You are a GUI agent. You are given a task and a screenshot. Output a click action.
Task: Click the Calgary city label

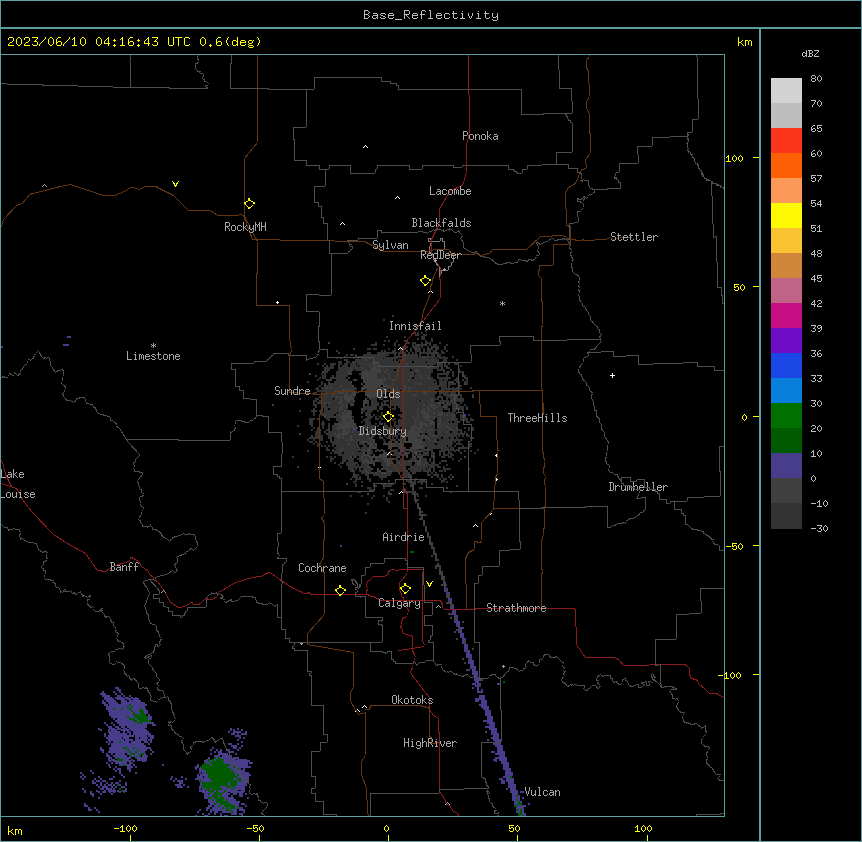[399, 603]
